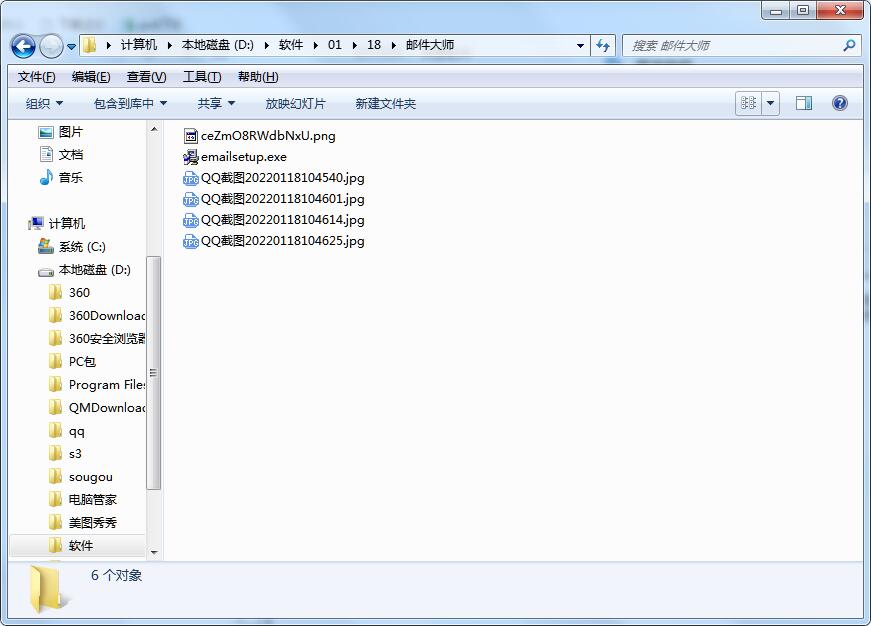Open the ceZmO8RWdbNxU.png image
Image resolution: width=871 pixels, height=626 pixels.
click(x=262, y=136)
